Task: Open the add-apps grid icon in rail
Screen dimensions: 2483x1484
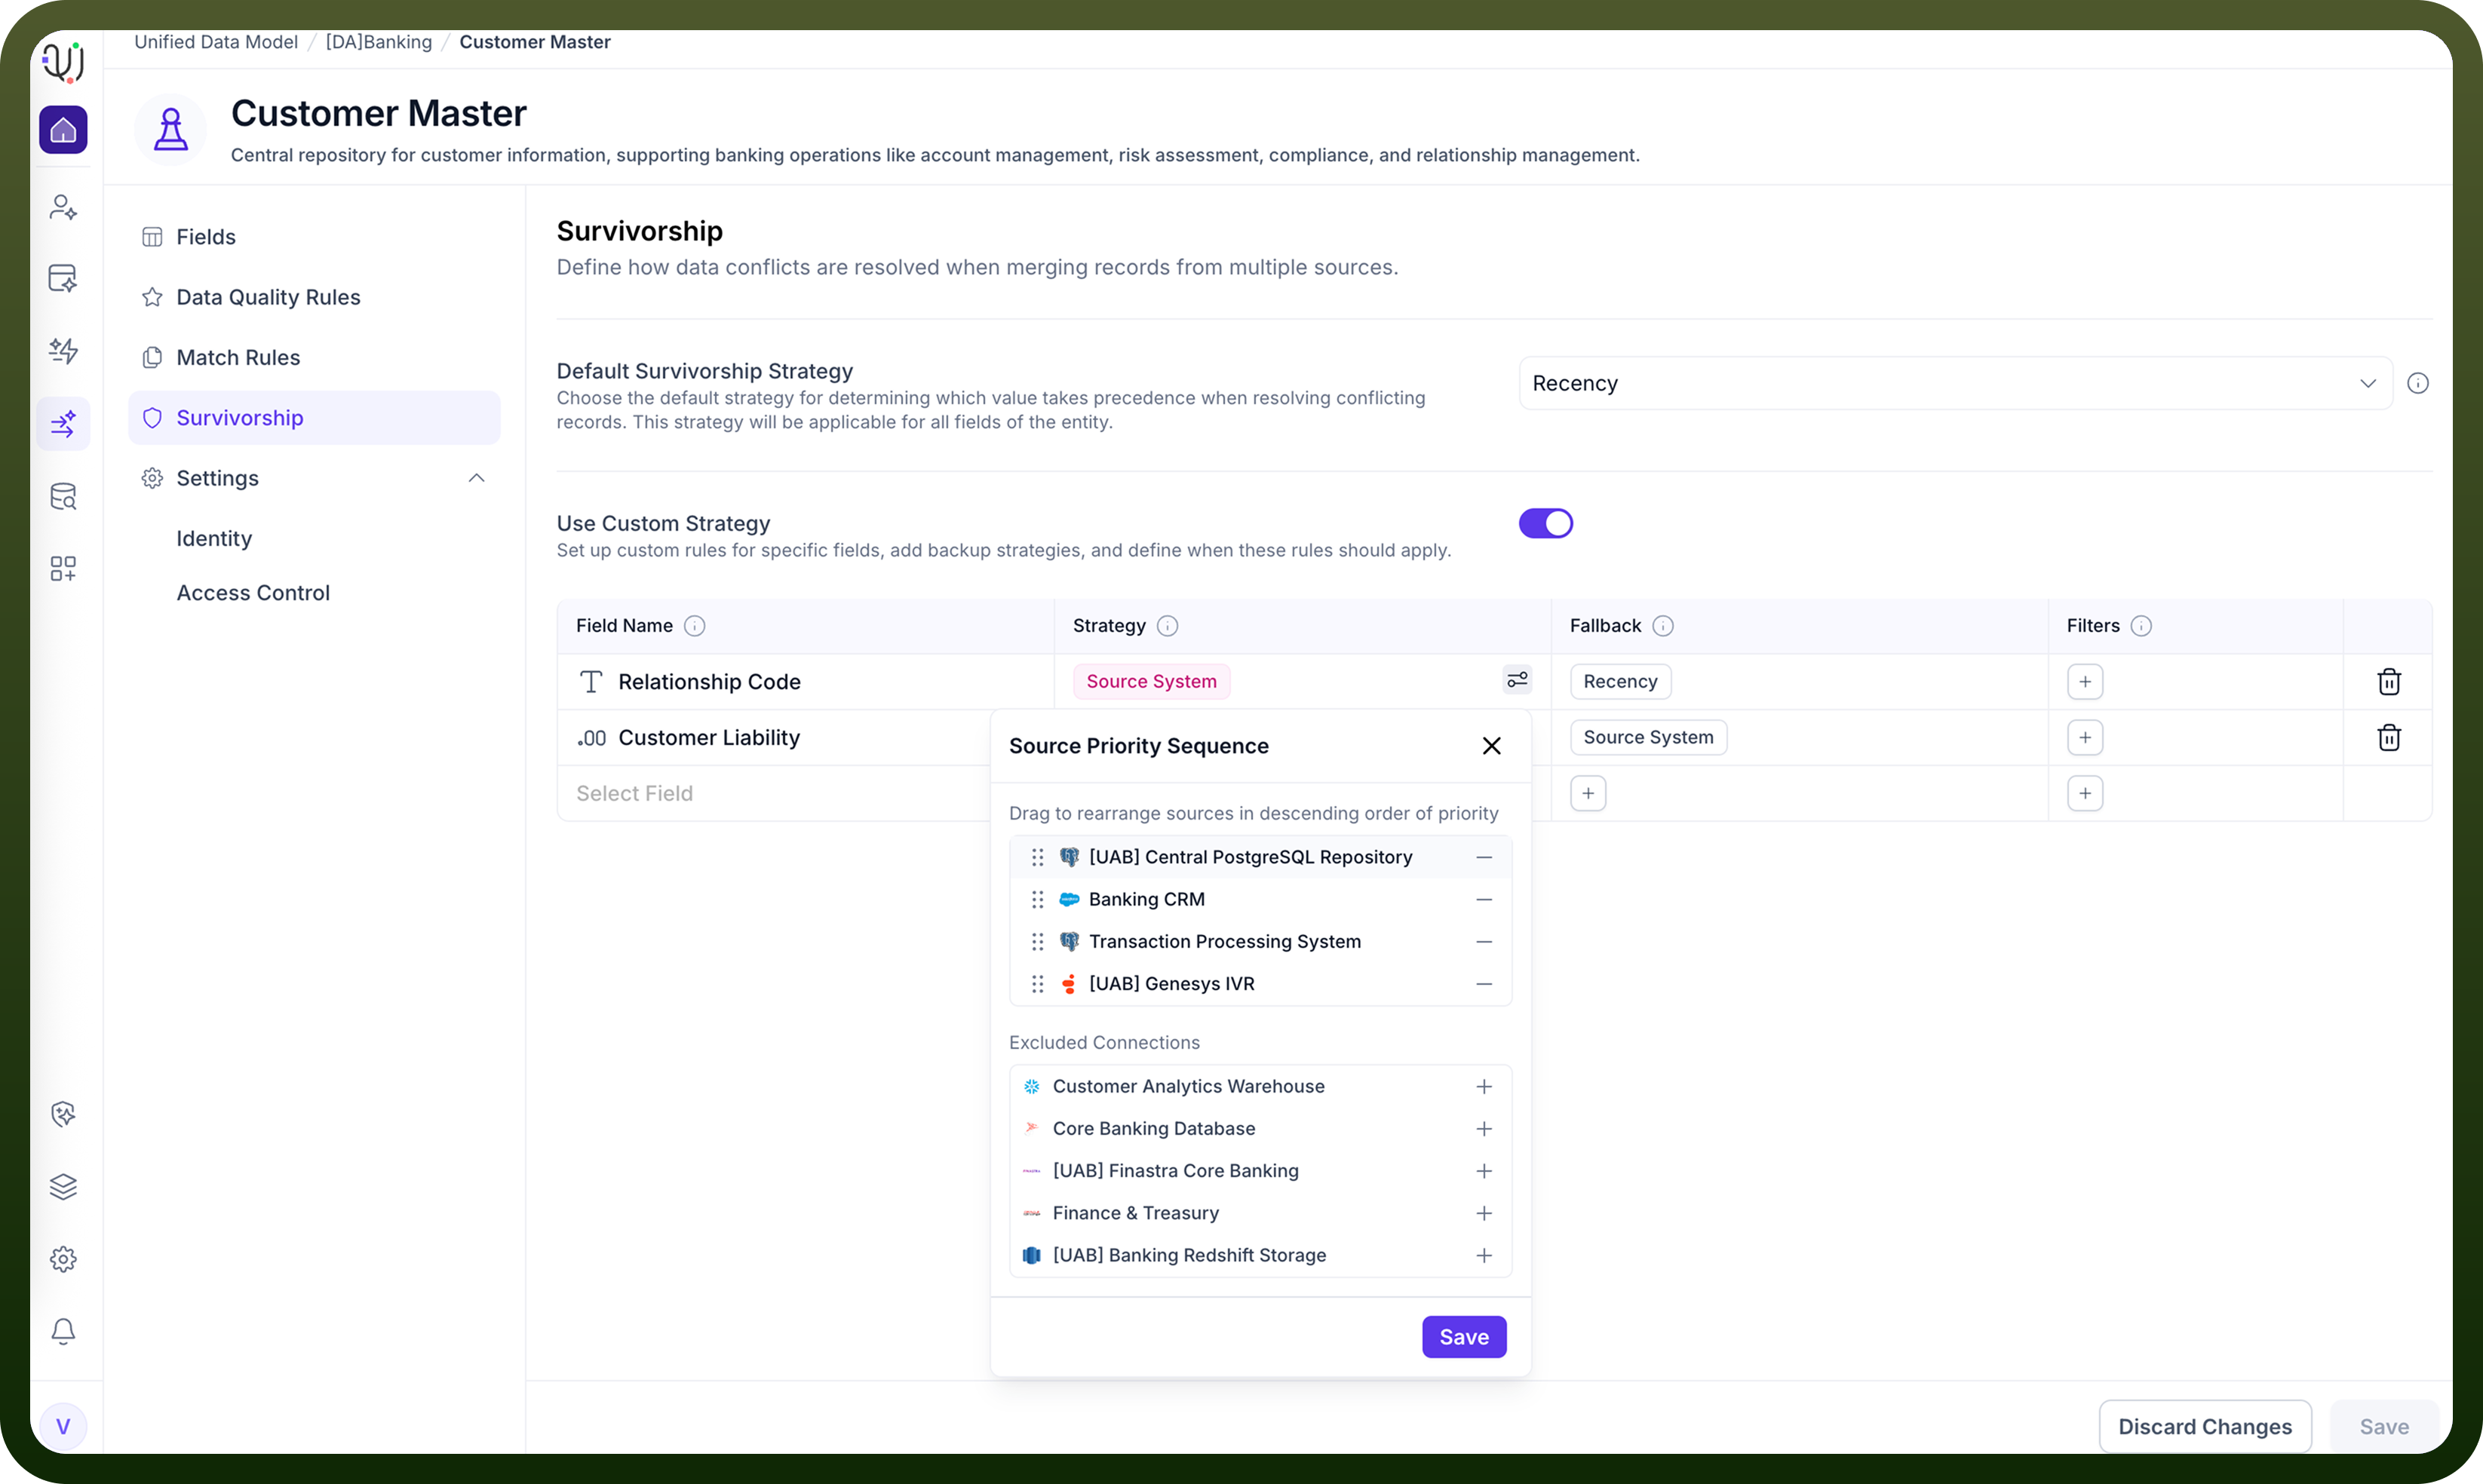Action: click(63, 568)
